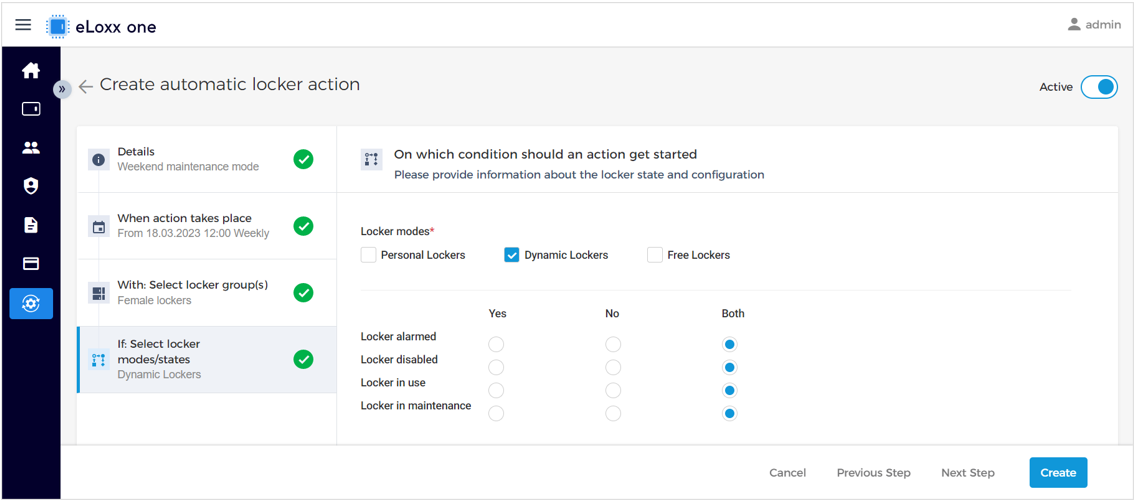Screen dimensions: 1135x502
Task: Click the Cancel button
Action: tap(788, 473)
